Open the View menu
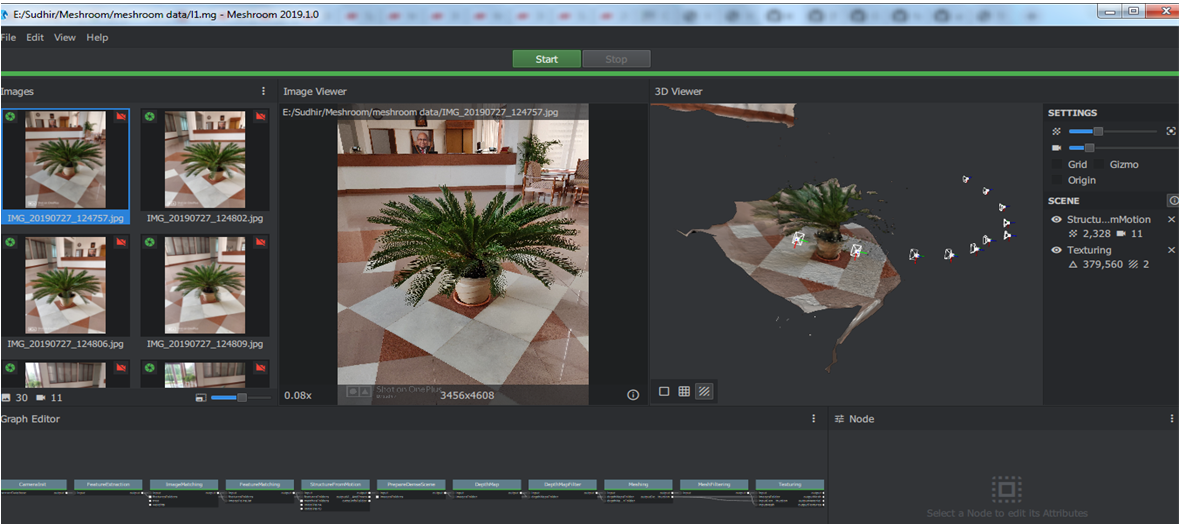 coord(65,38)
